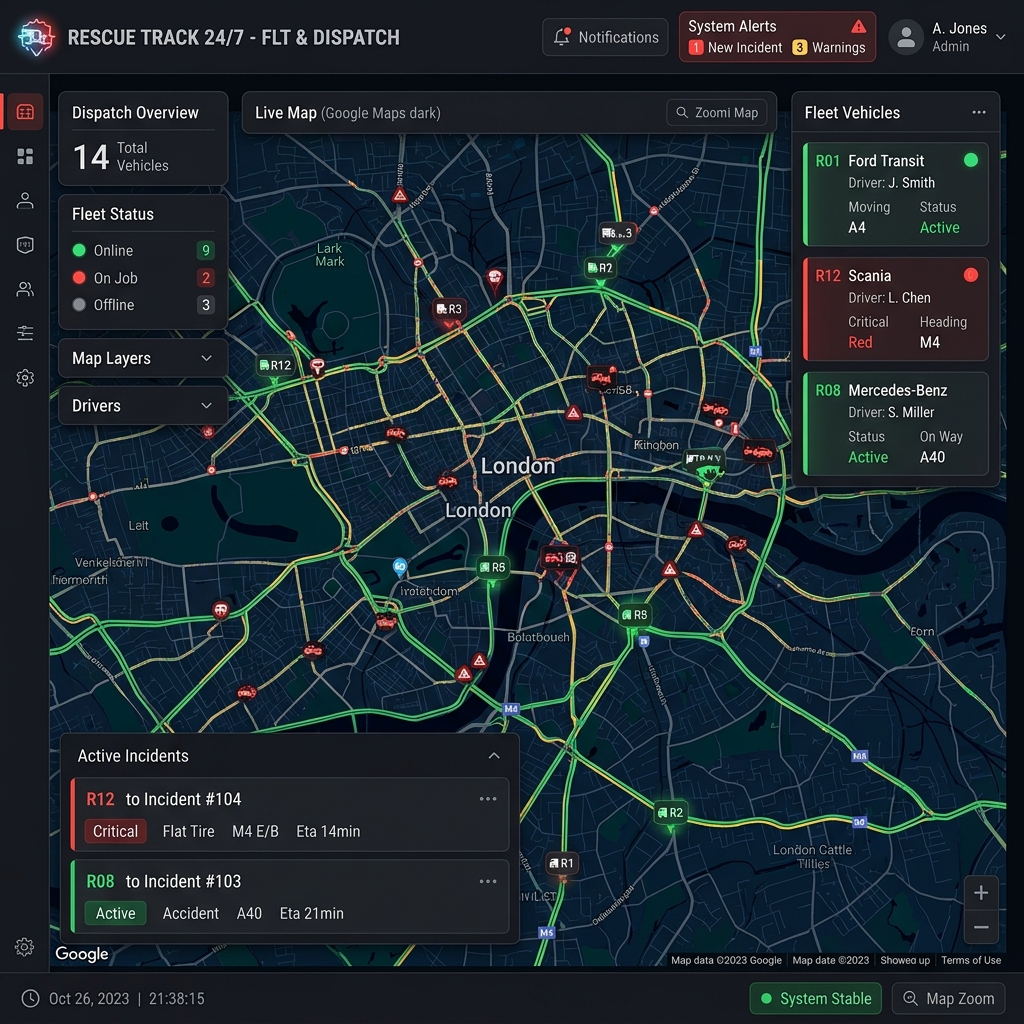Viewport: 1024px width, 1024px height.
Task: Open the upper settings gear in sidebar
Action: (25, 377)
